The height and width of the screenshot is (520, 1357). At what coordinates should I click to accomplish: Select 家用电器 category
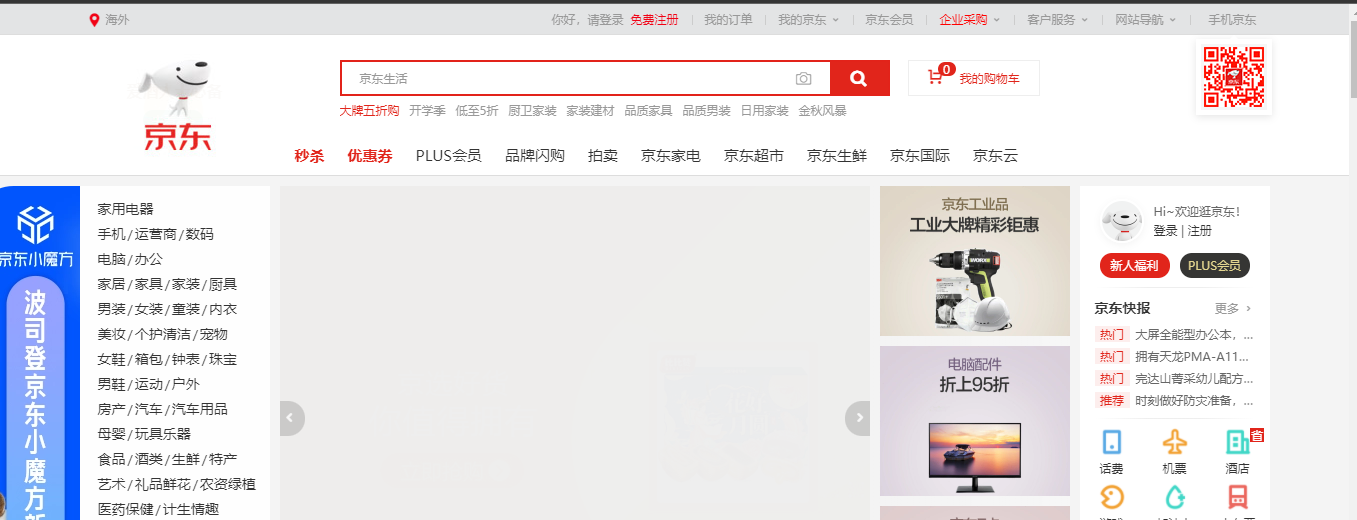[x=126, y=209]
